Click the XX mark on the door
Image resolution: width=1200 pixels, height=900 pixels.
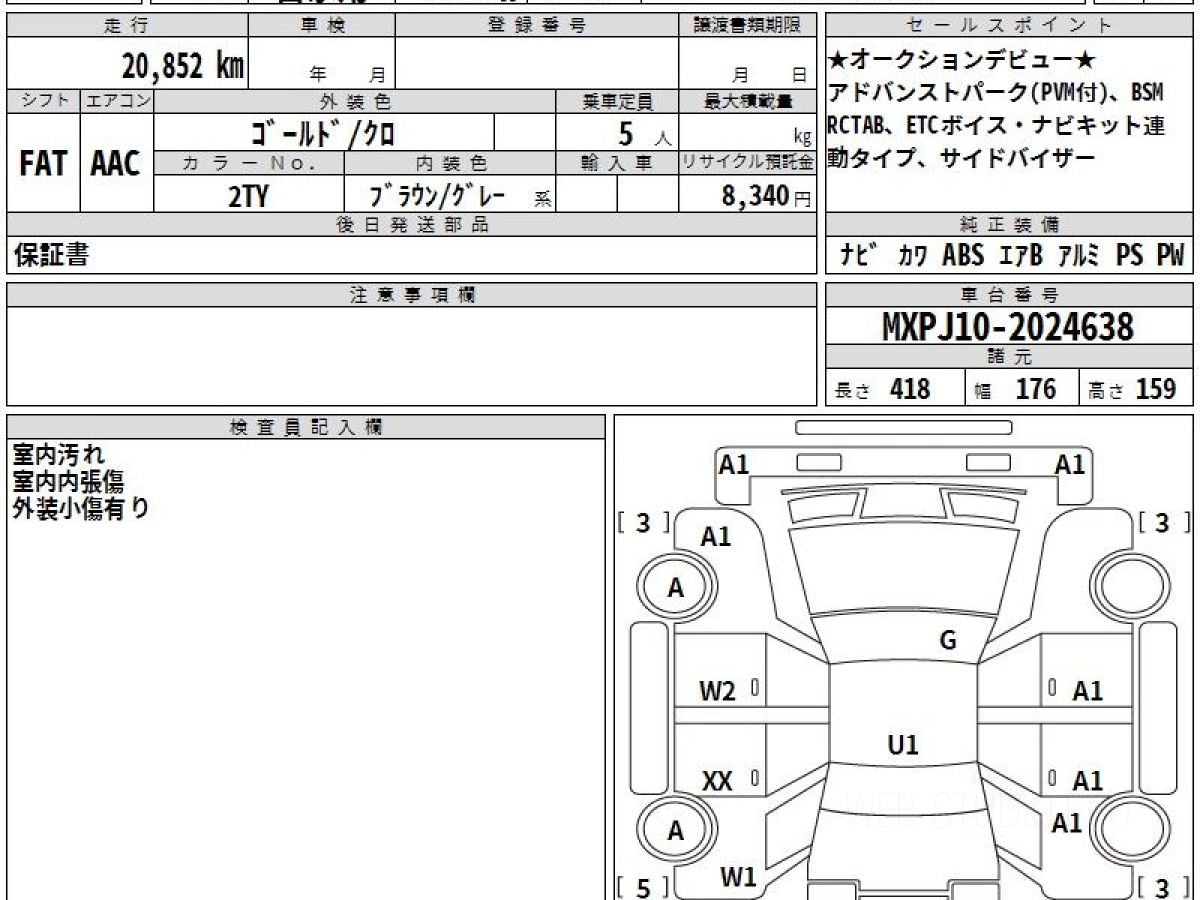(718, 780)
